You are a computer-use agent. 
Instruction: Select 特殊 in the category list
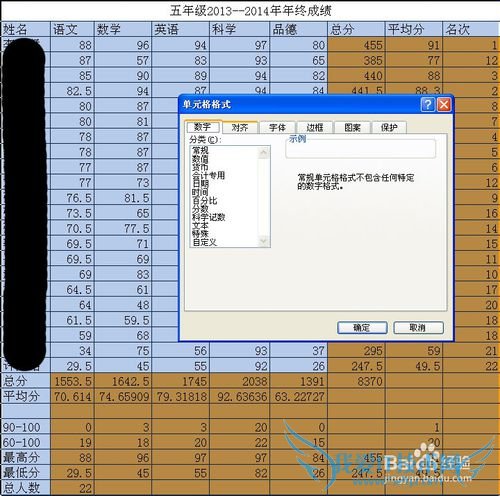[200, 234]
